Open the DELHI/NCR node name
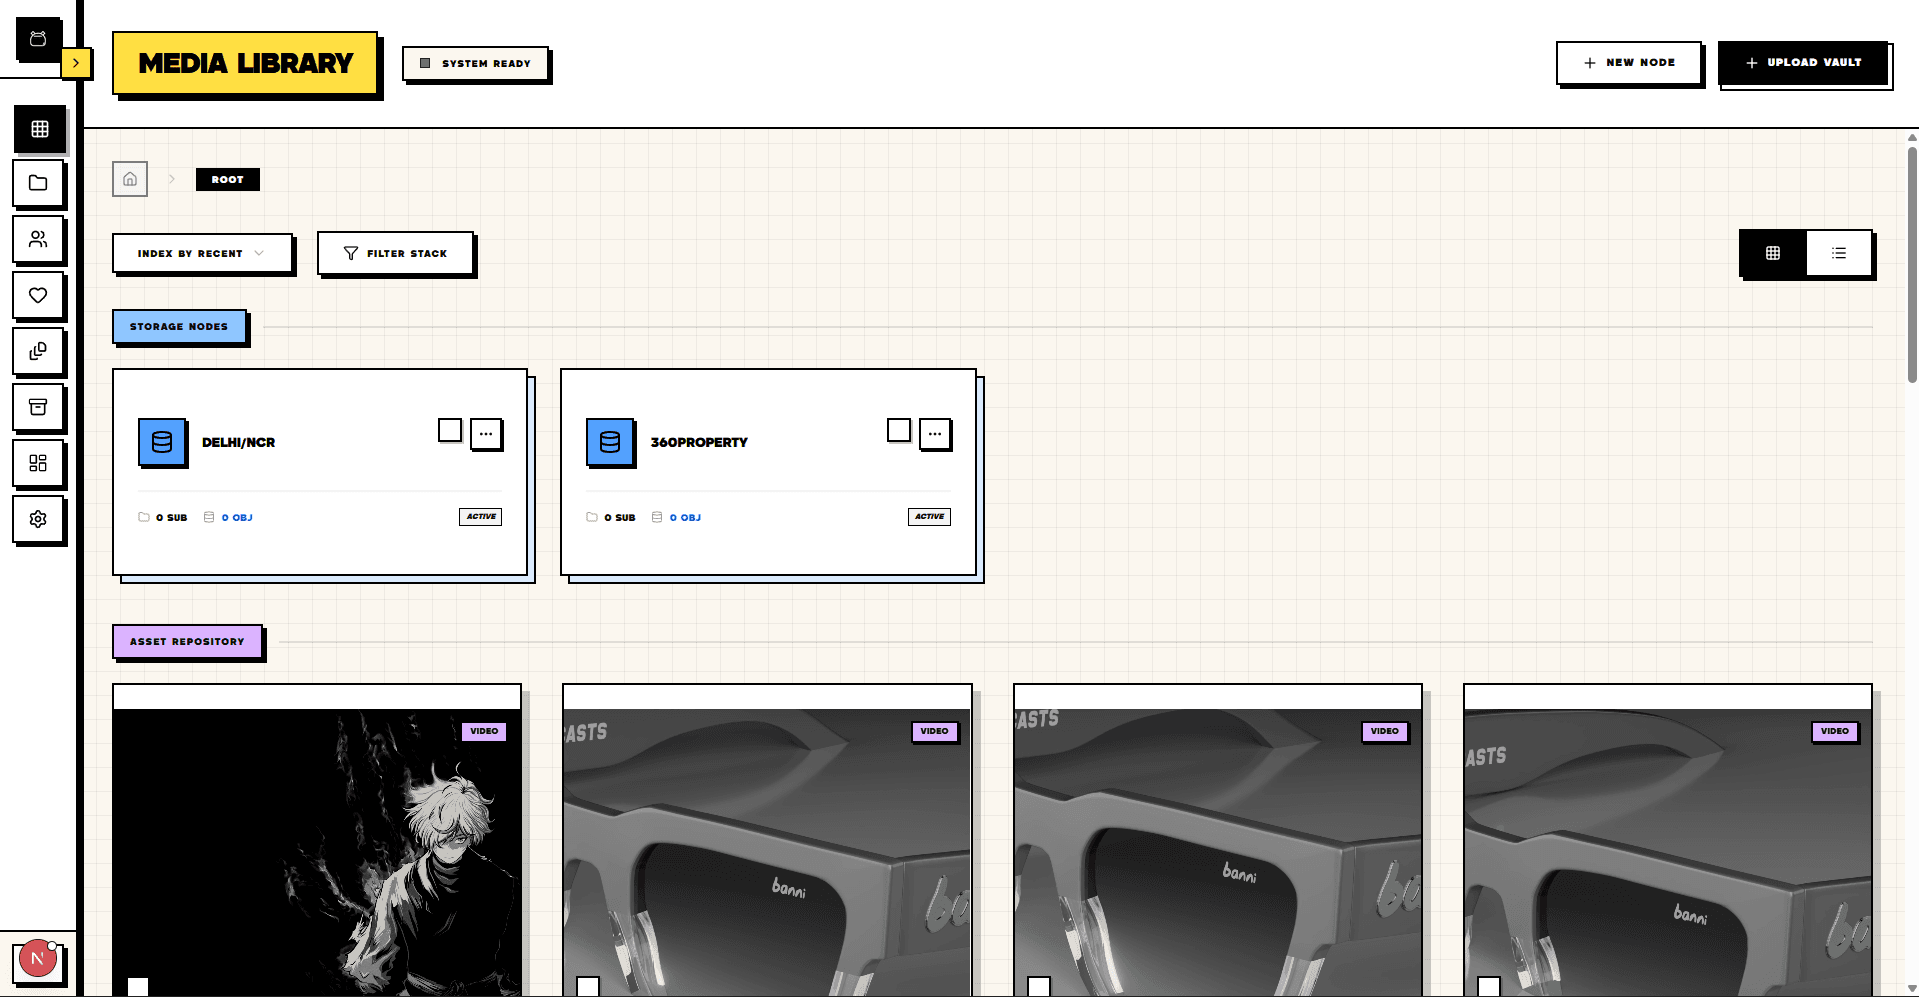1919x997 pixels. 238,442
